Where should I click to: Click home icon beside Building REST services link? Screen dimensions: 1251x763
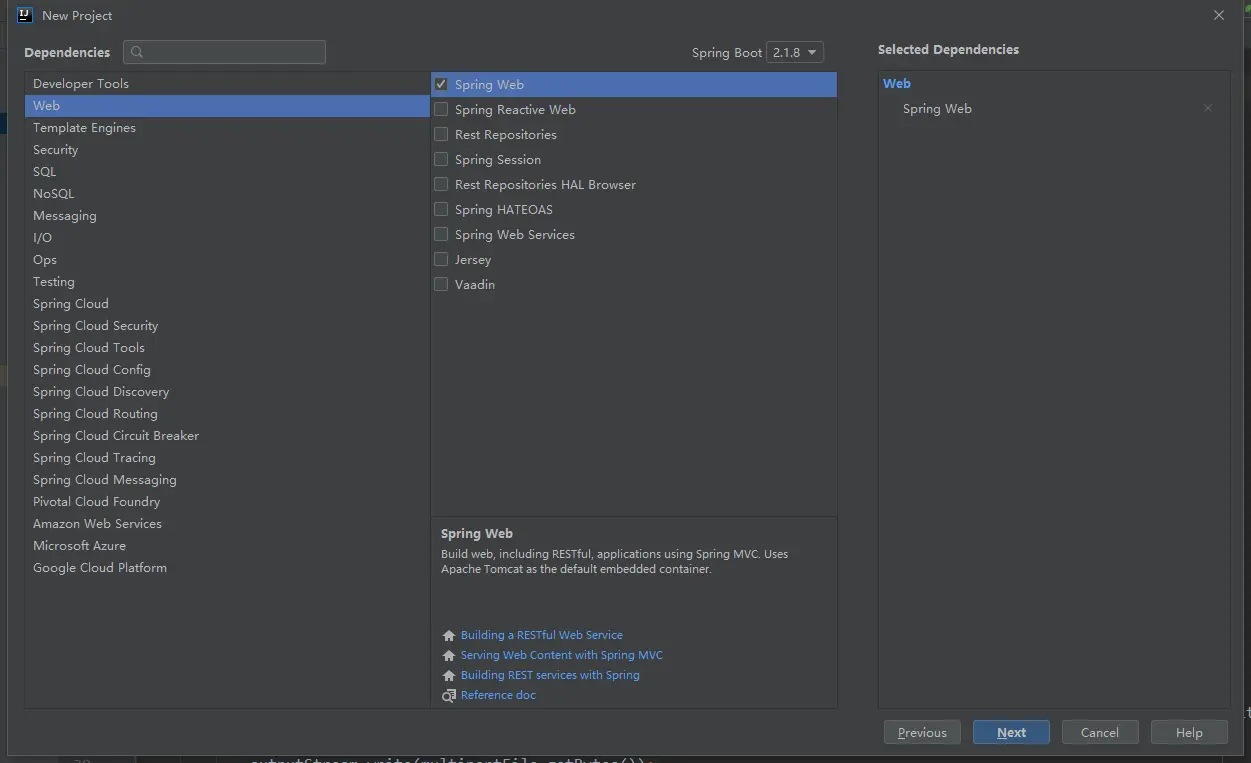[x=449, y=676]
